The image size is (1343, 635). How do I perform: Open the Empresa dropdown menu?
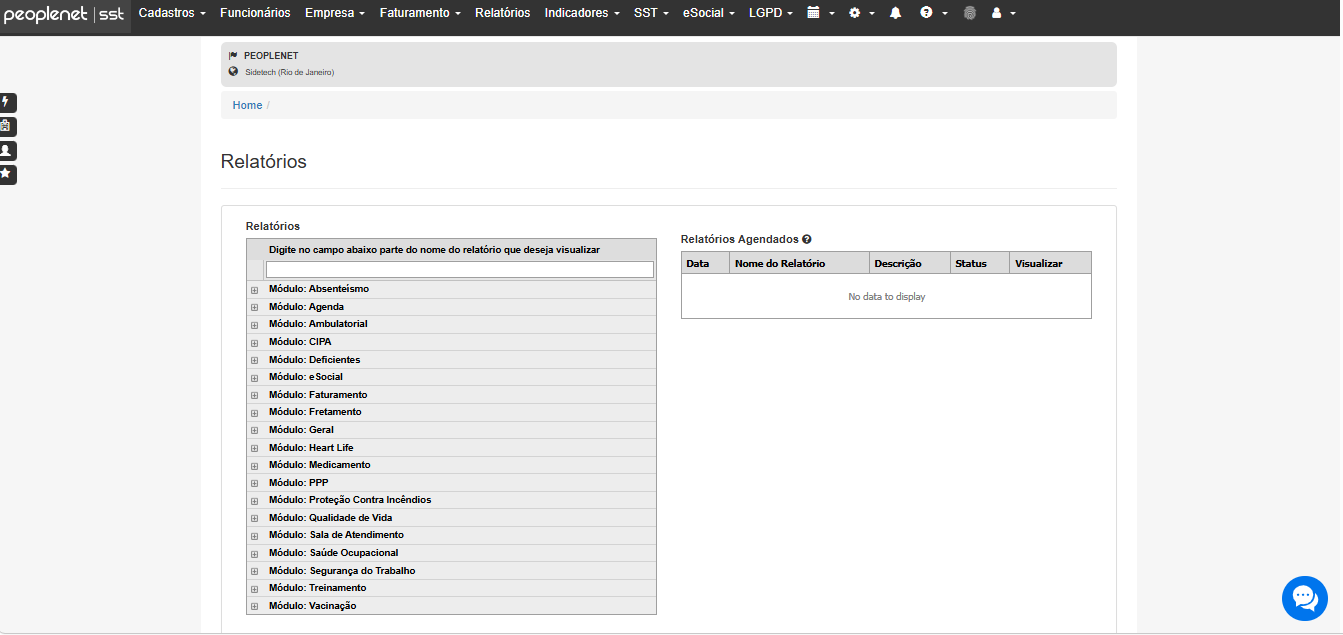pyautogui.click(x=335, y=13)
